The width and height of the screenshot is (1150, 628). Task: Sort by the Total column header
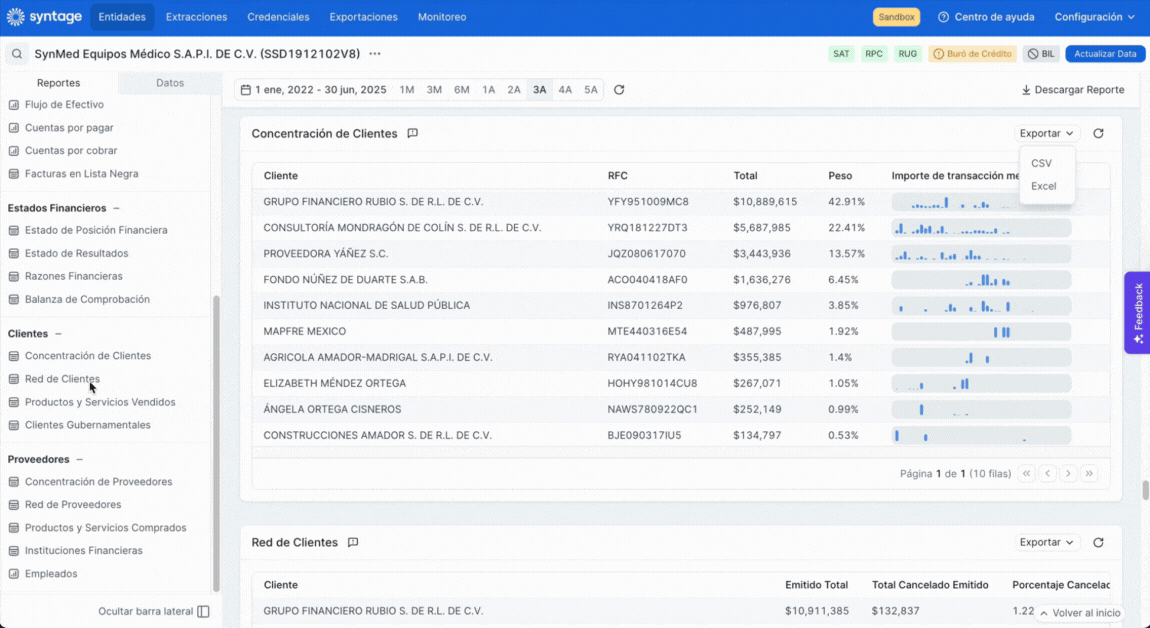tap(745, 175)
